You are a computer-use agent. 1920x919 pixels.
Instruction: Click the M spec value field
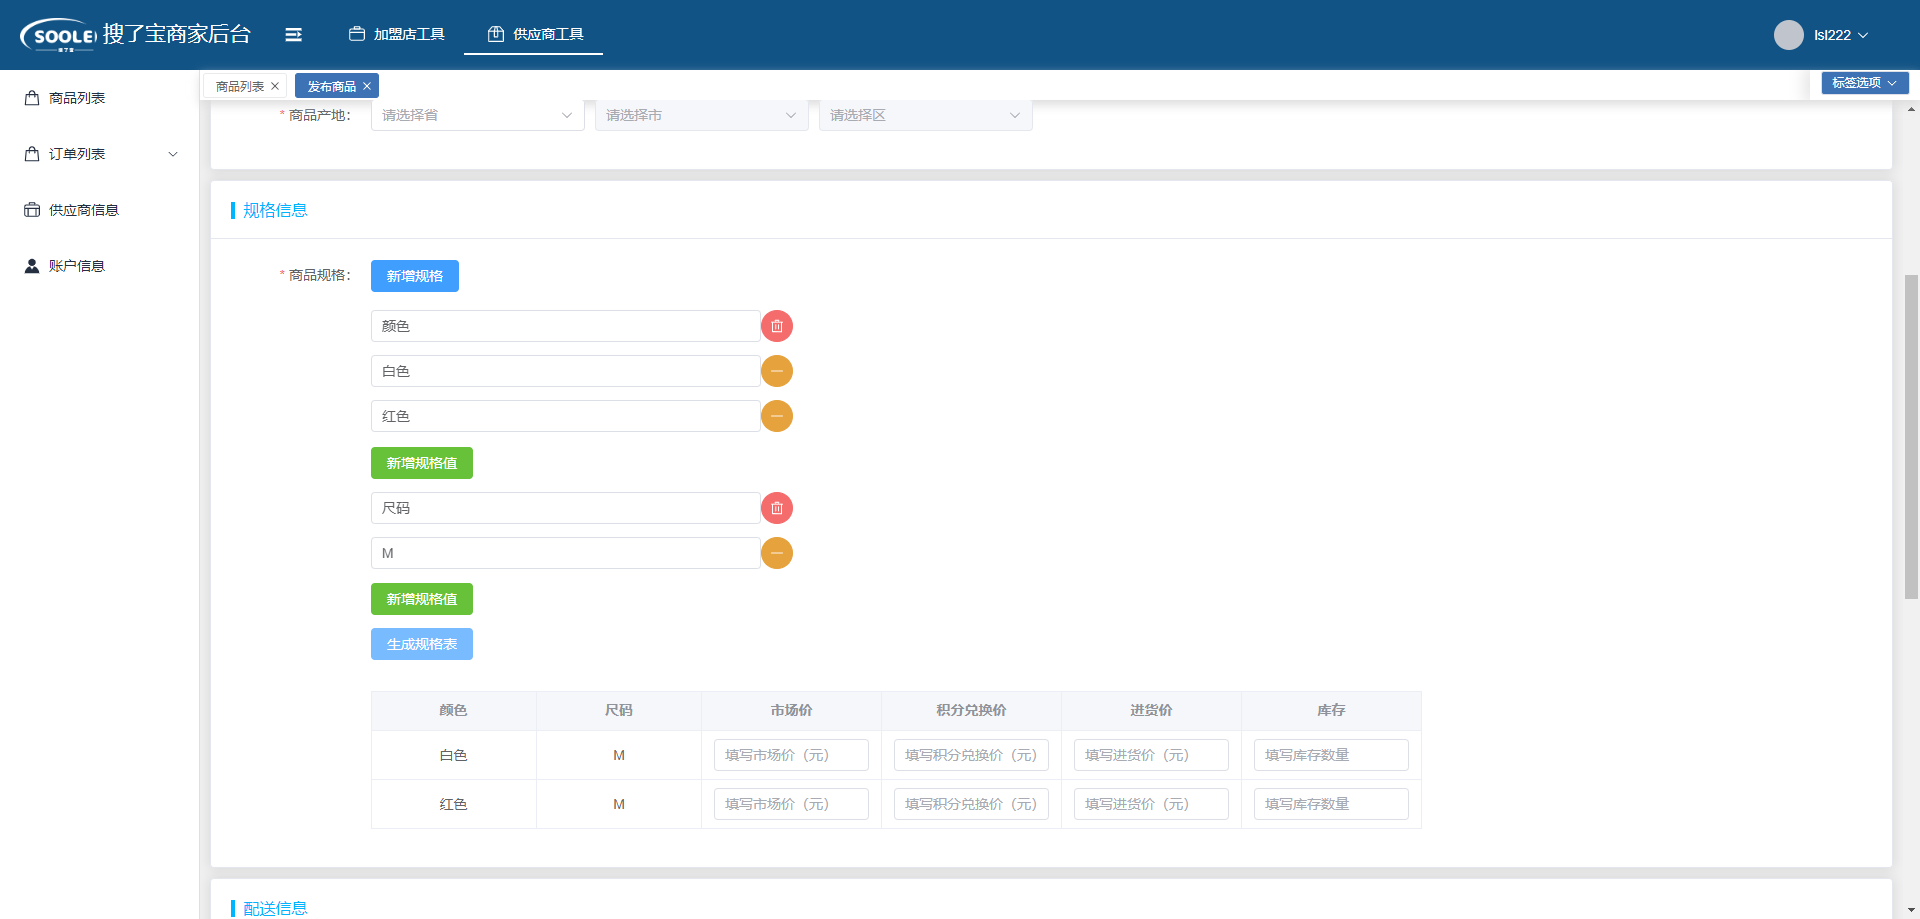click(565, 553)
